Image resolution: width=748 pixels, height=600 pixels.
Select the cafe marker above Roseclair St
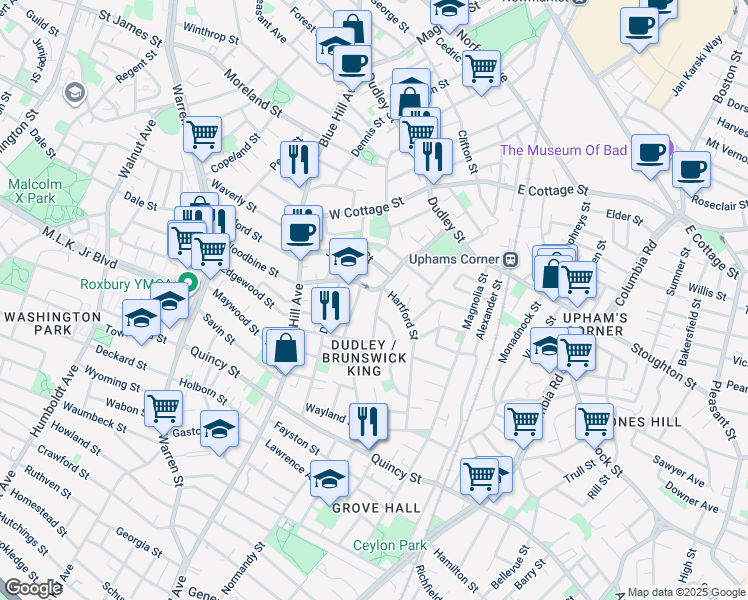(x=690, y=168)
